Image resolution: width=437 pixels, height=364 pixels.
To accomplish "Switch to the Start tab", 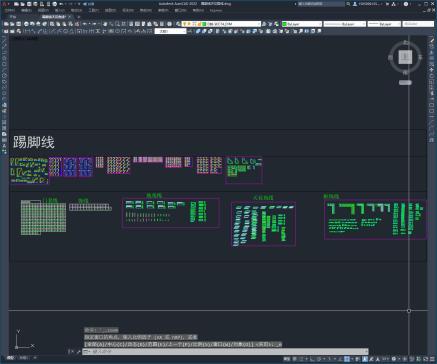I will [13, 17].
